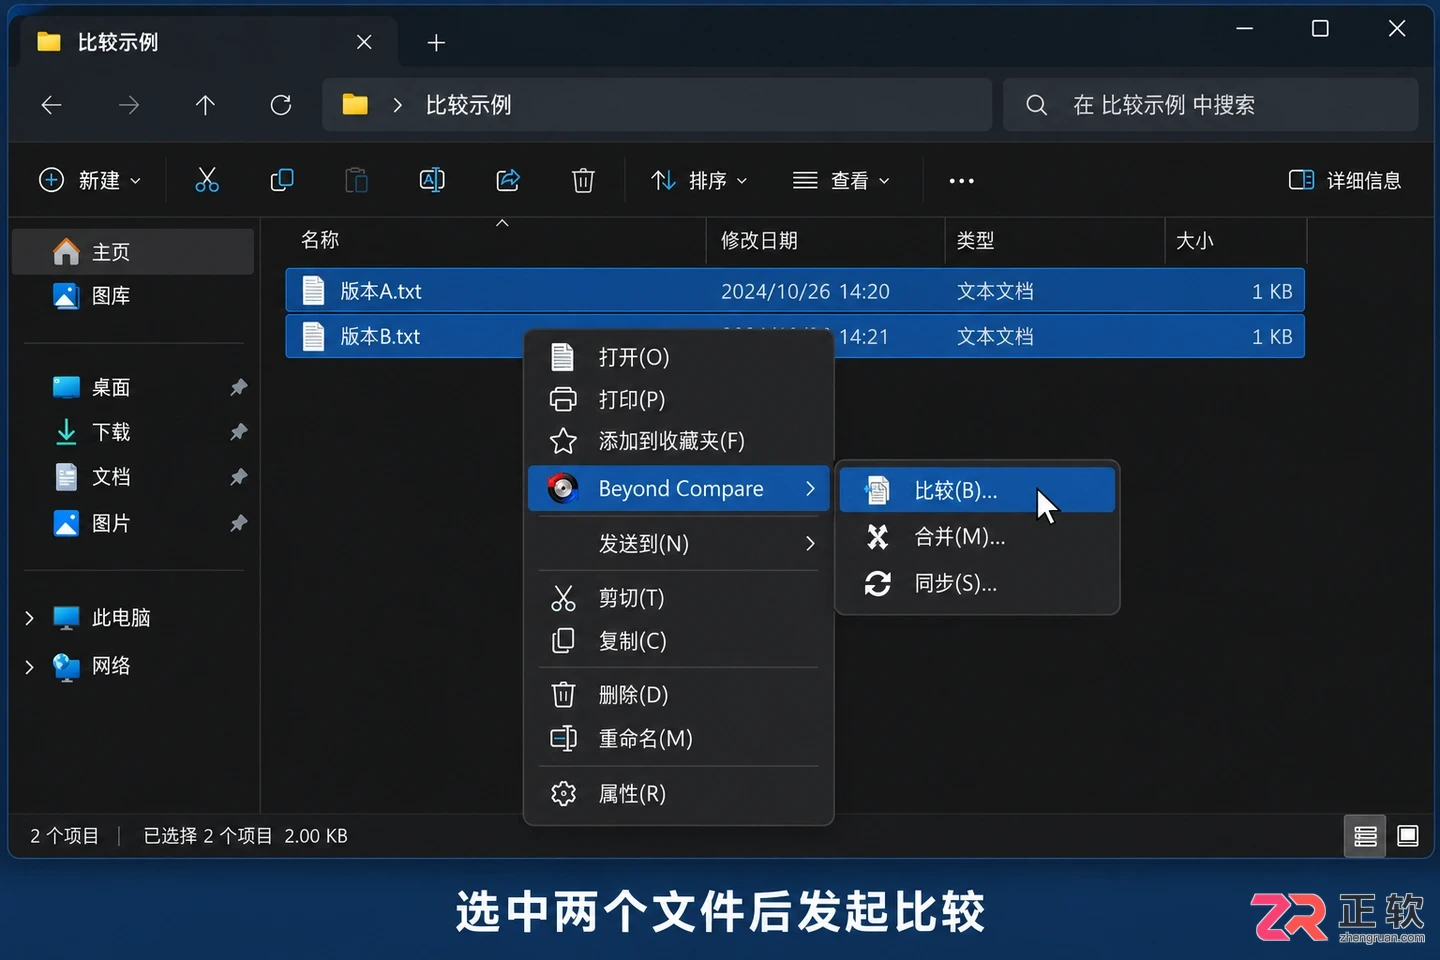Open the three-dot more options menu
The width and height of the screenshot is (1440, 960).
[961, 181]
